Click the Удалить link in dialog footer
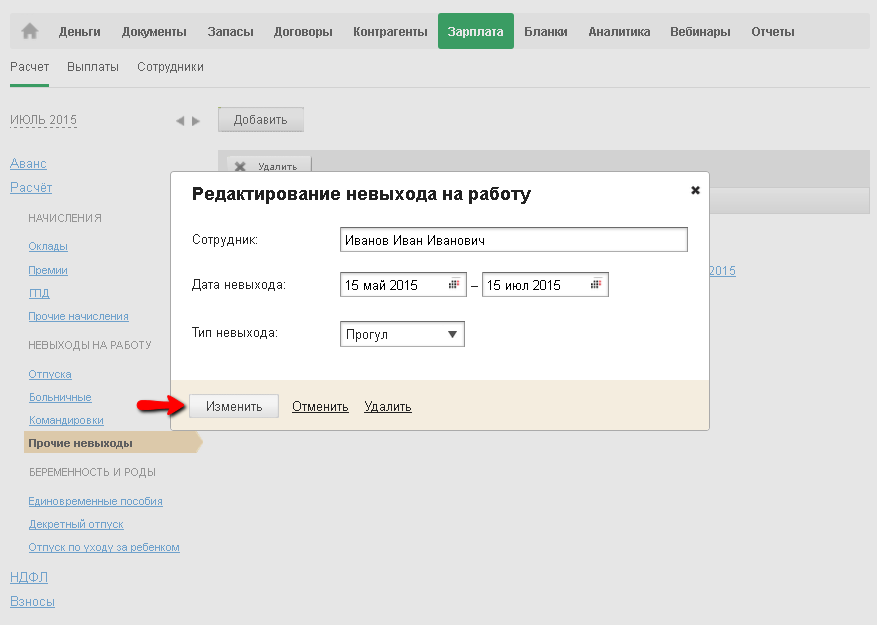Viewport: 877px width, 625px height. (x=388, y=407)
